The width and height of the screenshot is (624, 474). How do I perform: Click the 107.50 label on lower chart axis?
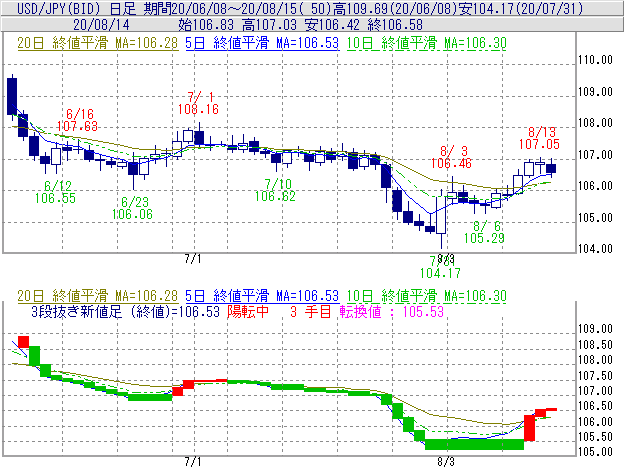[595, 376]
